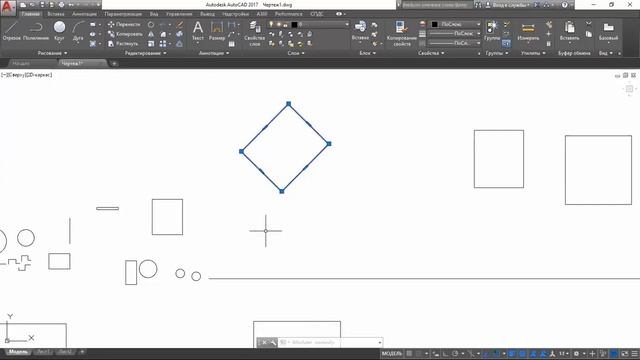Select the Текст (Text) annotation tool
Viewport: 640px width, 360px height.
[x=198, y=31]
